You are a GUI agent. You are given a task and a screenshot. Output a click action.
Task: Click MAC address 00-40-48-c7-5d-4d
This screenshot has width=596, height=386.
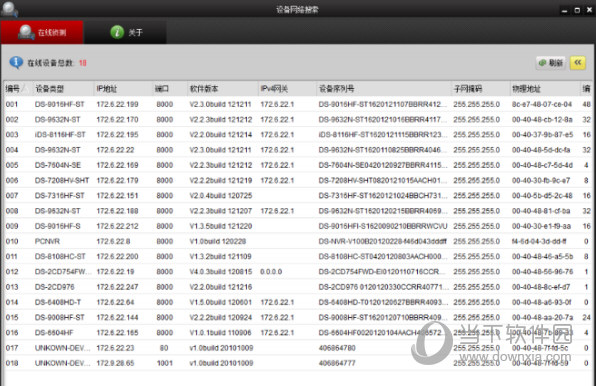click(x=542, y=165)
